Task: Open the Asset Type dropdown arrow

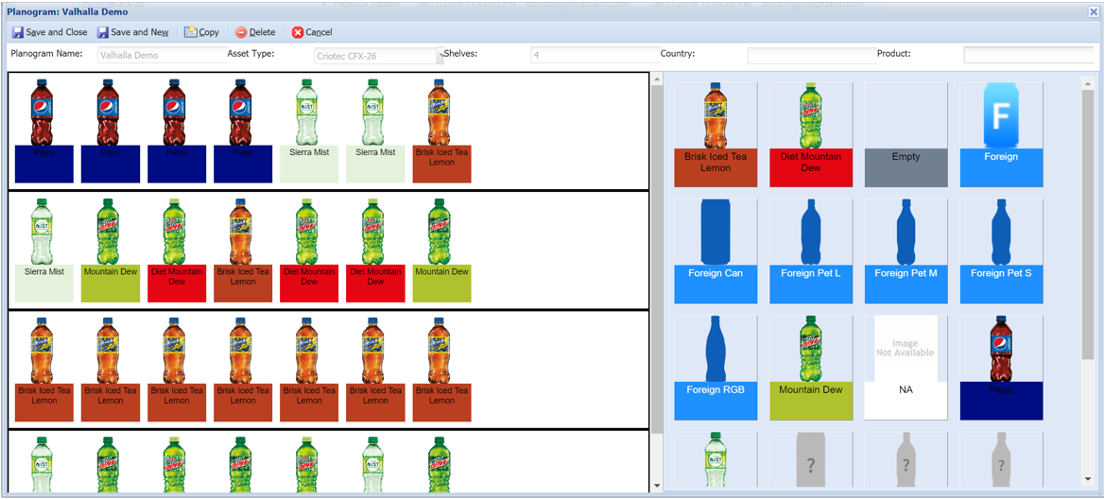Action: point(439,55)
